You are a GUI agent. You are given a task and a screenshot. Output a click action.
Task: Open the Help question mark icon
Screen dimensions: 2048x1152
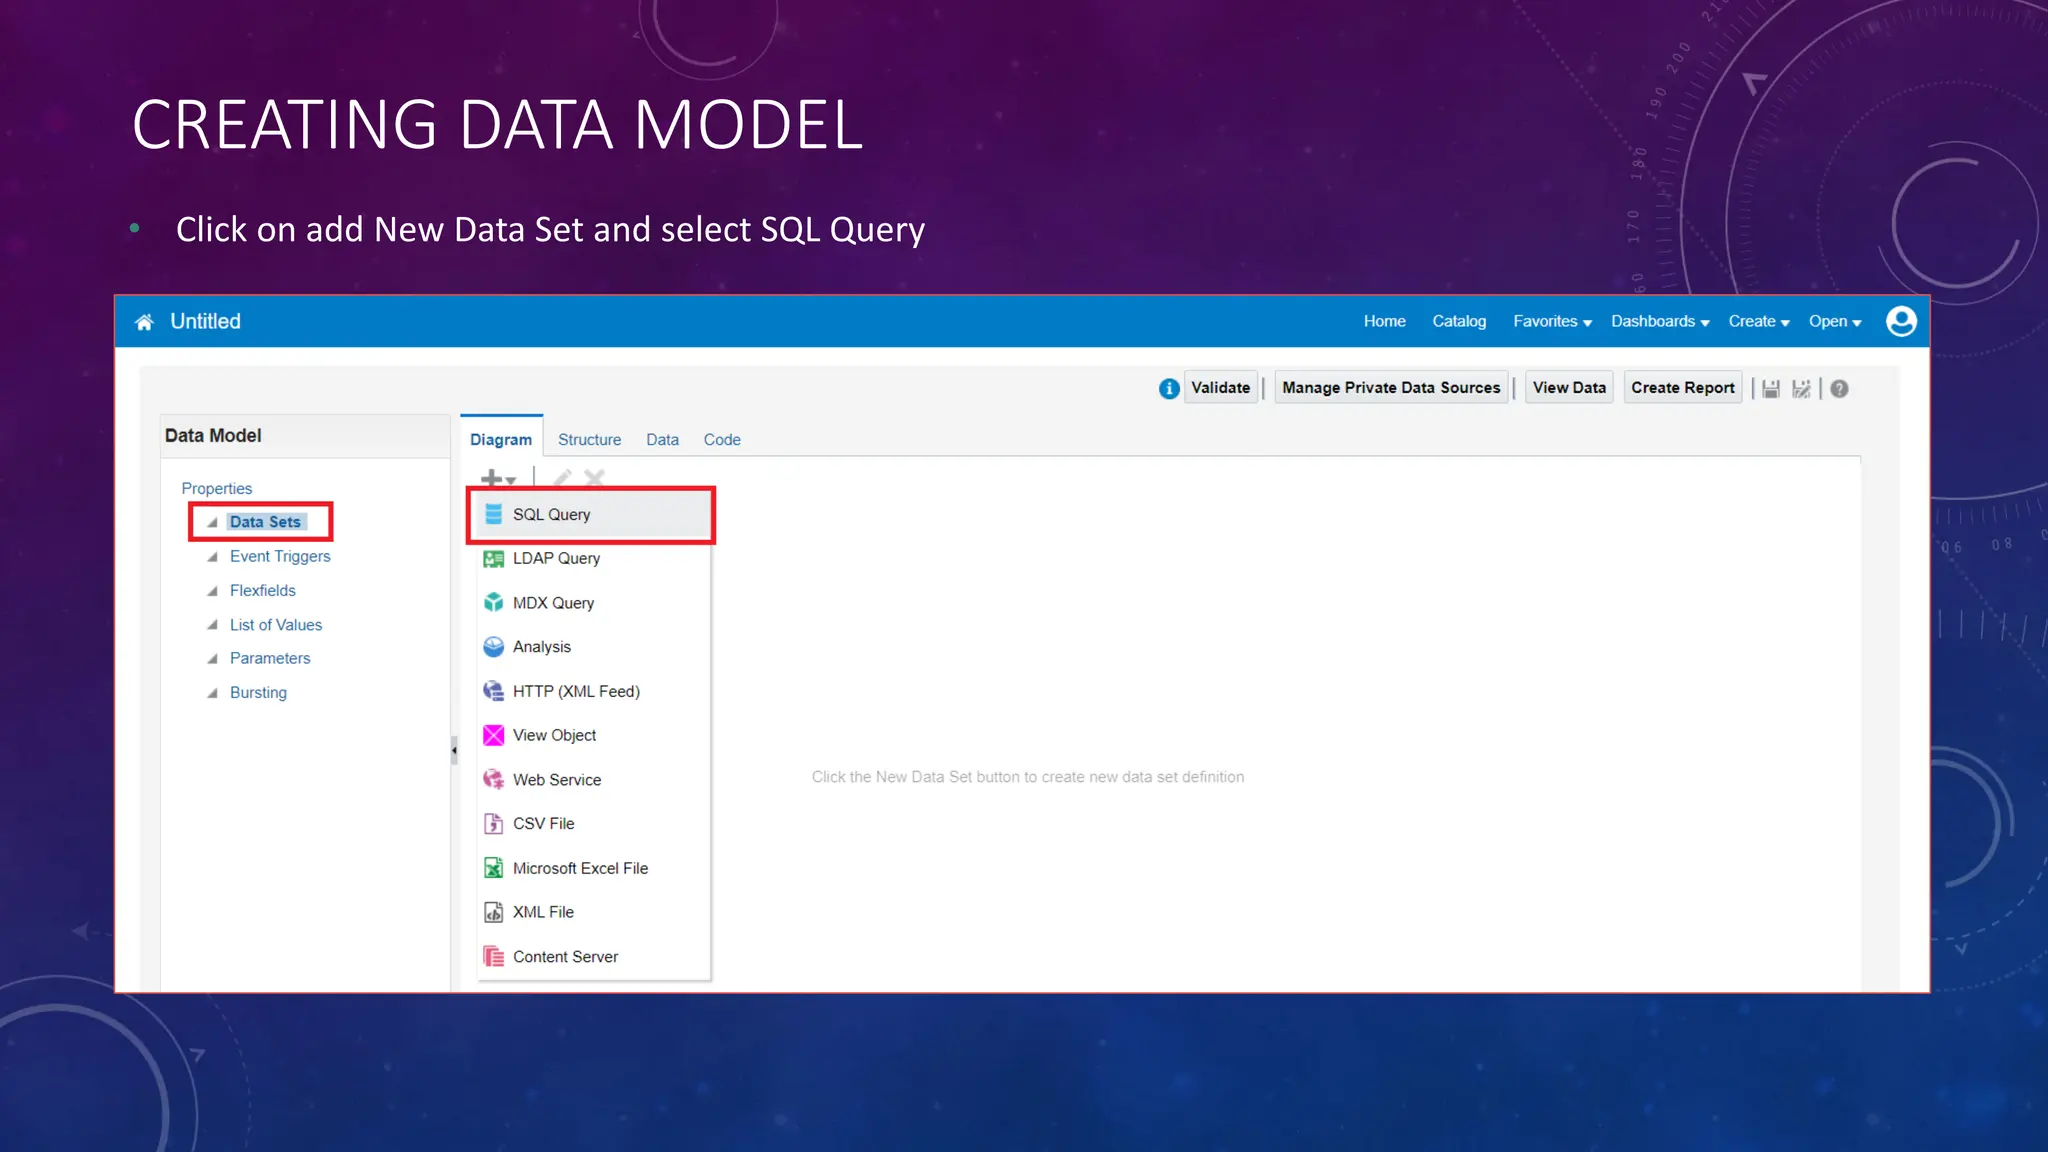pyautogui.click(x=1839, y=389)
